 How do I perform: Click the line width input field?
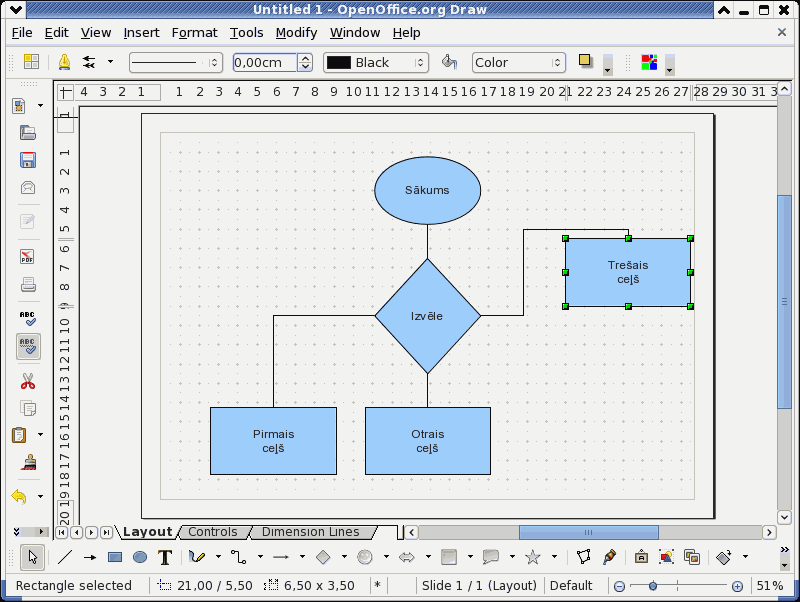(x=265, y=62)
